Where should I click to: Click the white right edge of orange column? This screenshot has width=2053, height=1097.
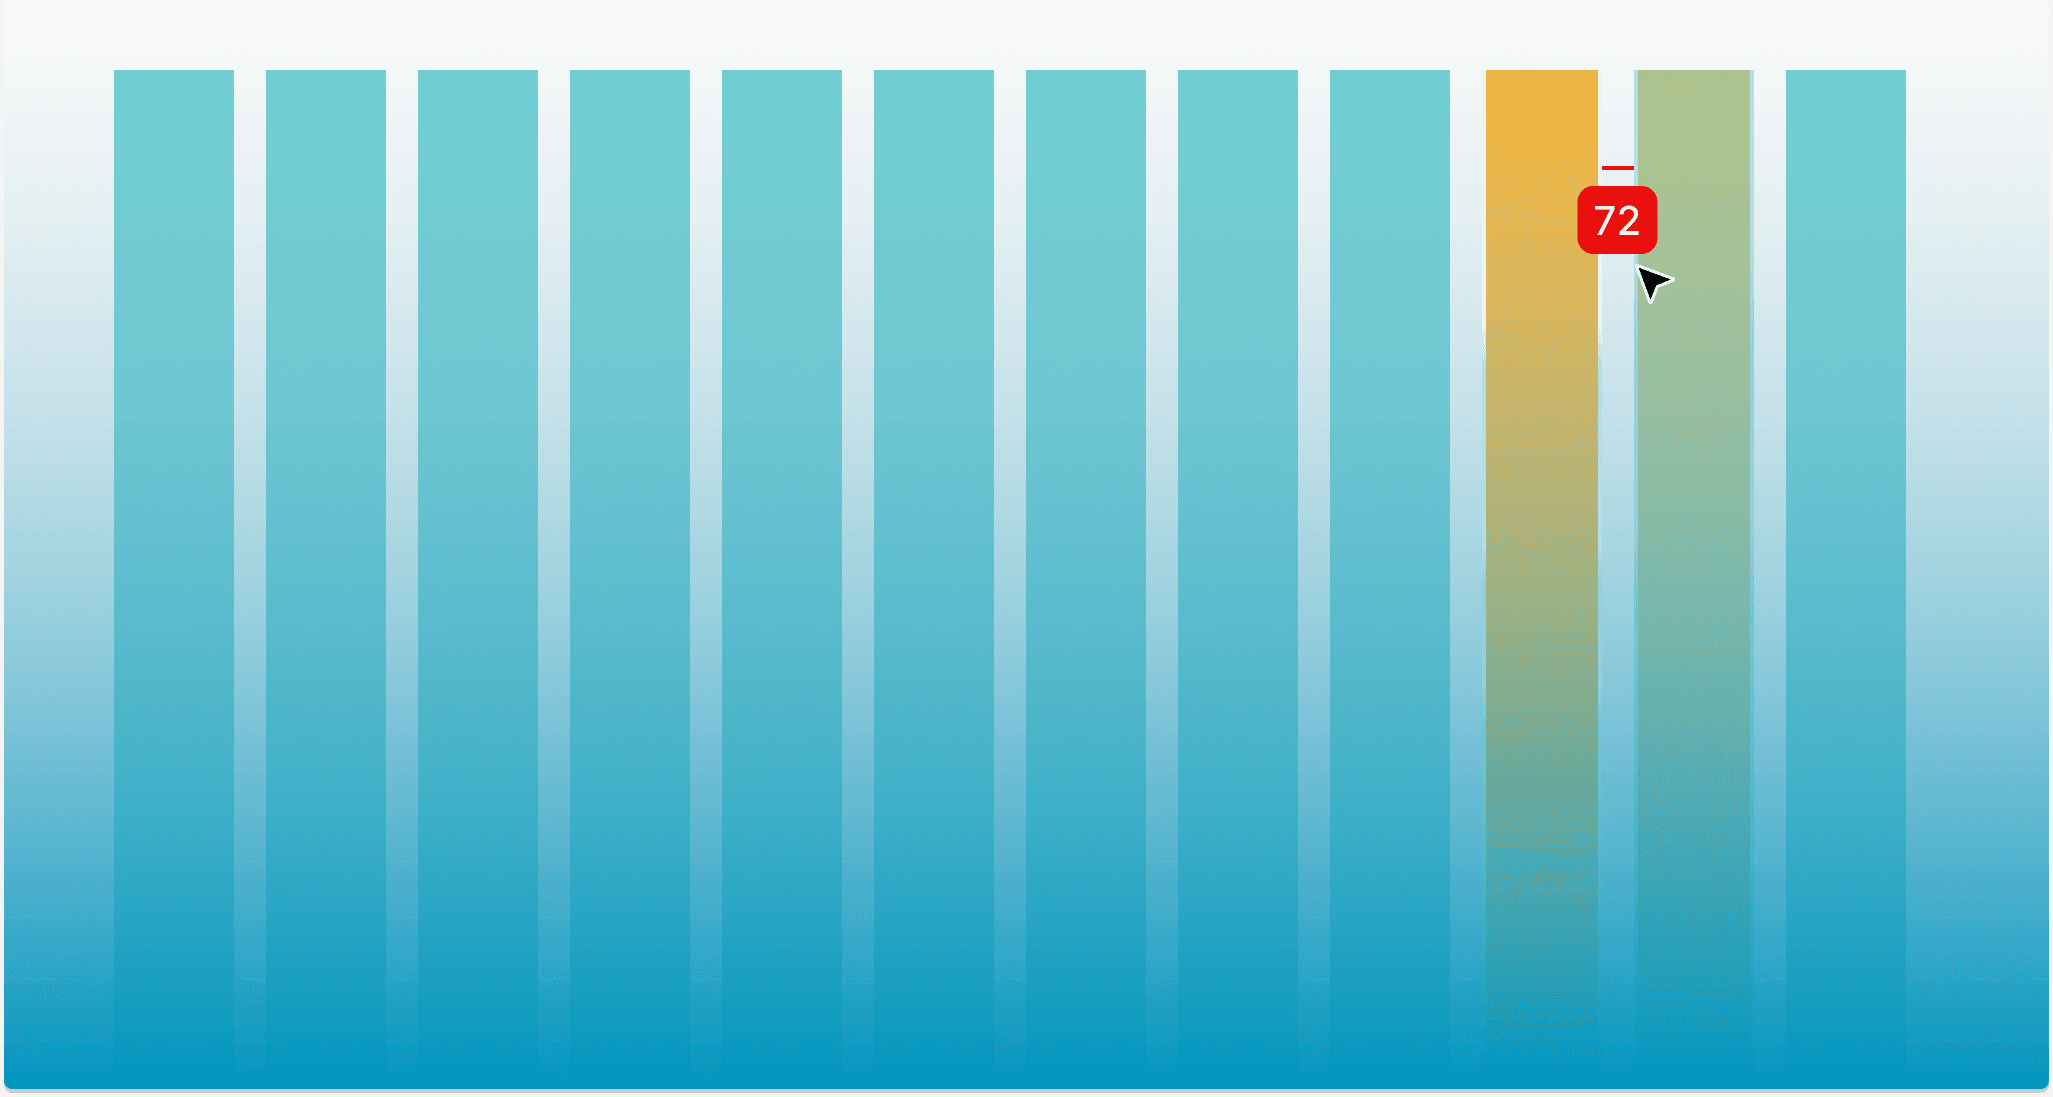[x=1600, y=450]
